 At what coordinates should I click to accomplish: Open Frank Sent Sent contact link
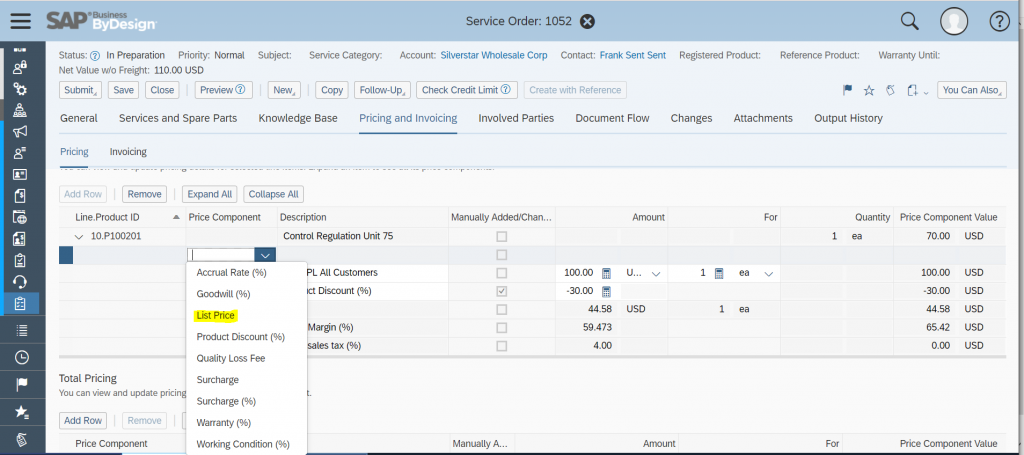click(633, 55)
